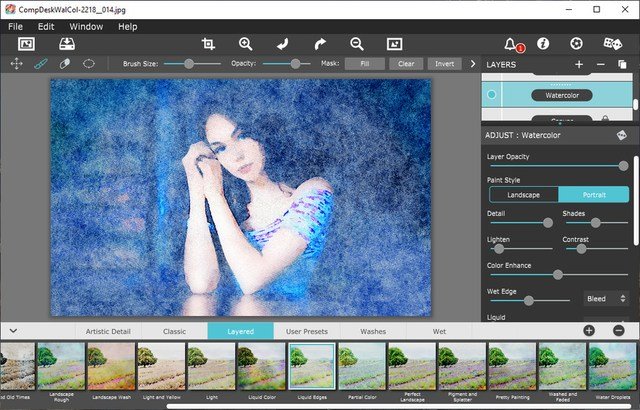Screen dimensions: 640x410
Task: Open the Edit menu
Action: click(x=46, y=25)
